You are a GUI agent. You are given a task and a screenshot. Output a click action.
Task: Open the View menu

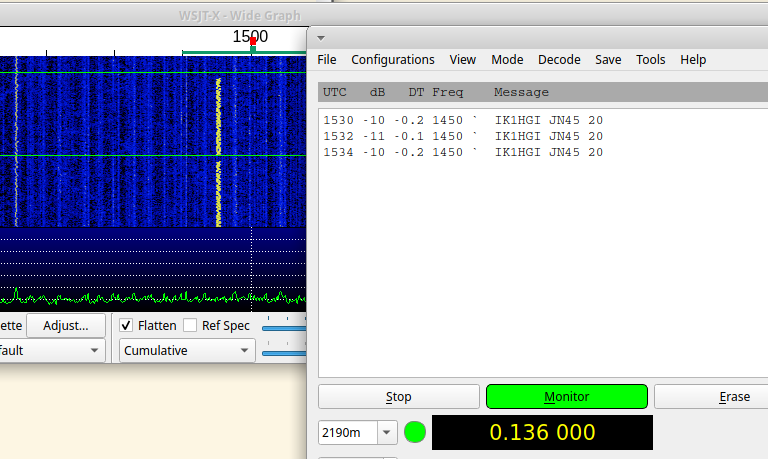click(x=462, y=60)
